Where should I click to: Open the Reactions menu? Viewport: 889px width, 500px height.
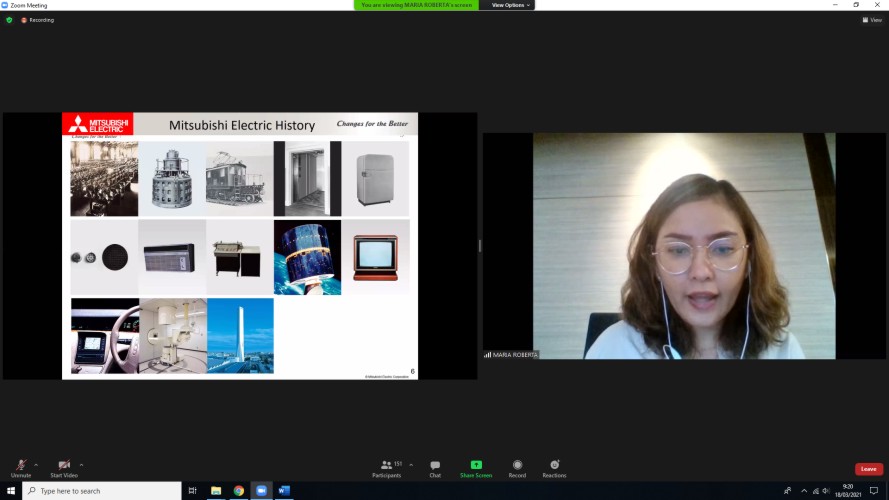point(554,468)
